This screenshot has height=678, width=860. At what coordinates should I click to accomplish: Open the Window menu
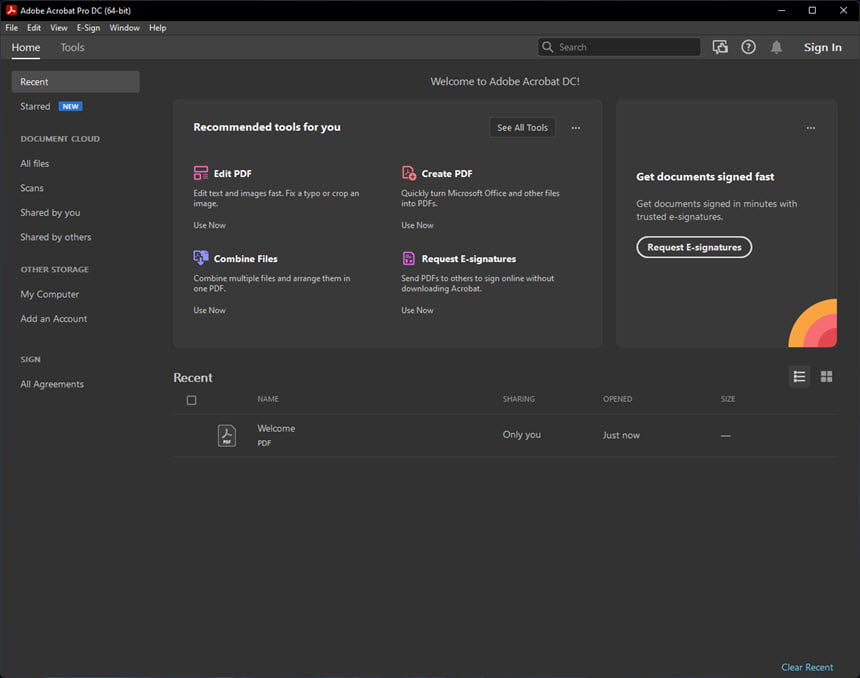click(x=125, y=27)
